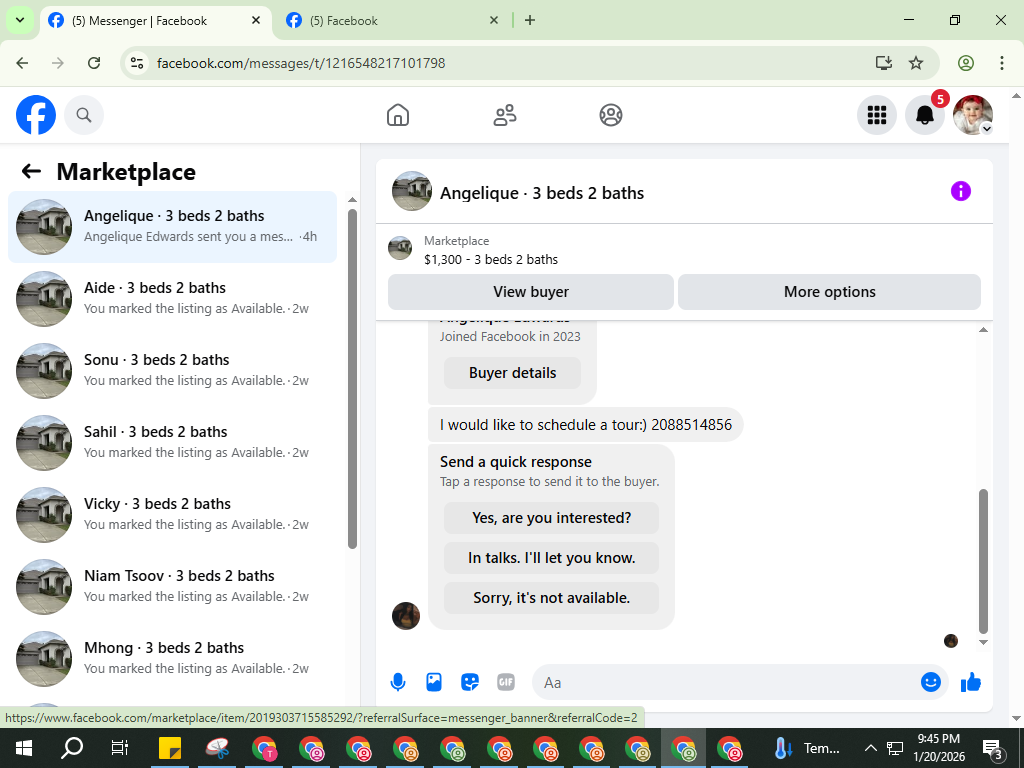Open Chrome three-dot menu
This screenshot has width=1024, height=768.
coord(1001,63)
